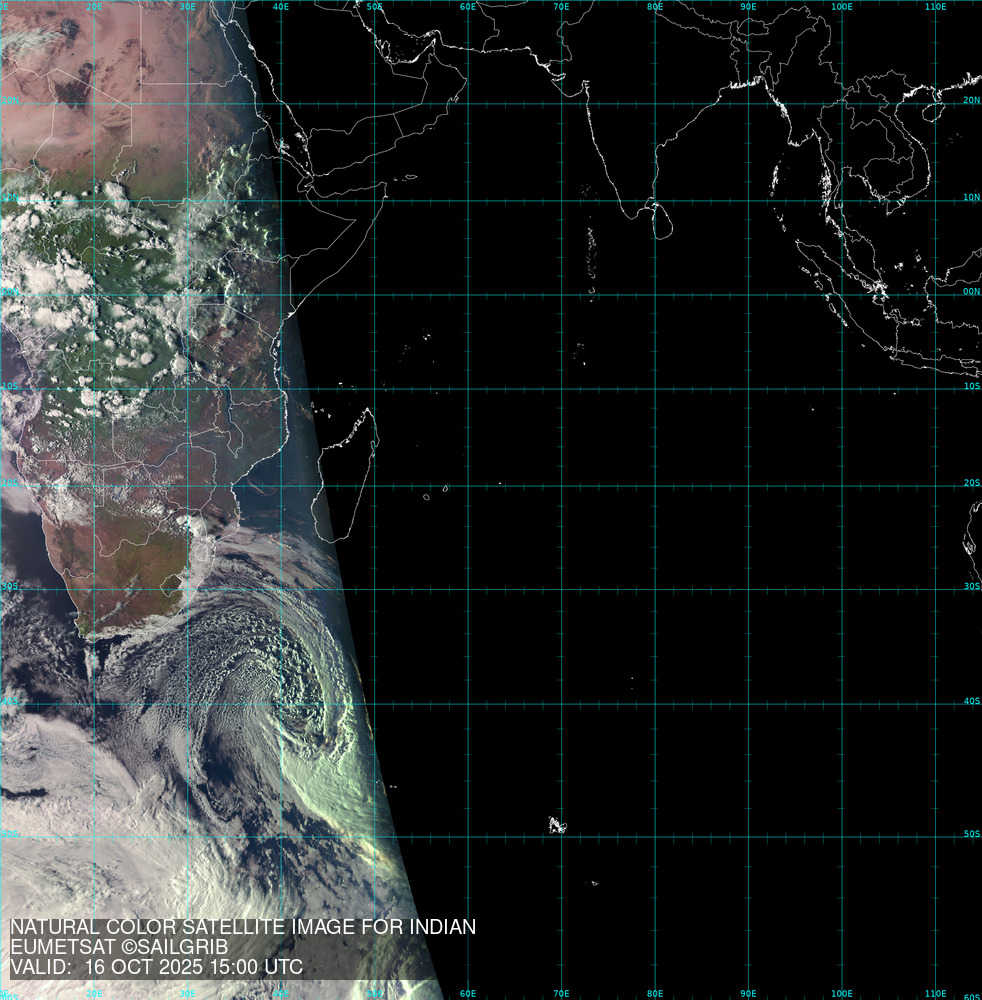The width and height of the screenshot is (982, 1000).
Task: Click the 60E longitude label at bottom
Action: click(468, 993)
